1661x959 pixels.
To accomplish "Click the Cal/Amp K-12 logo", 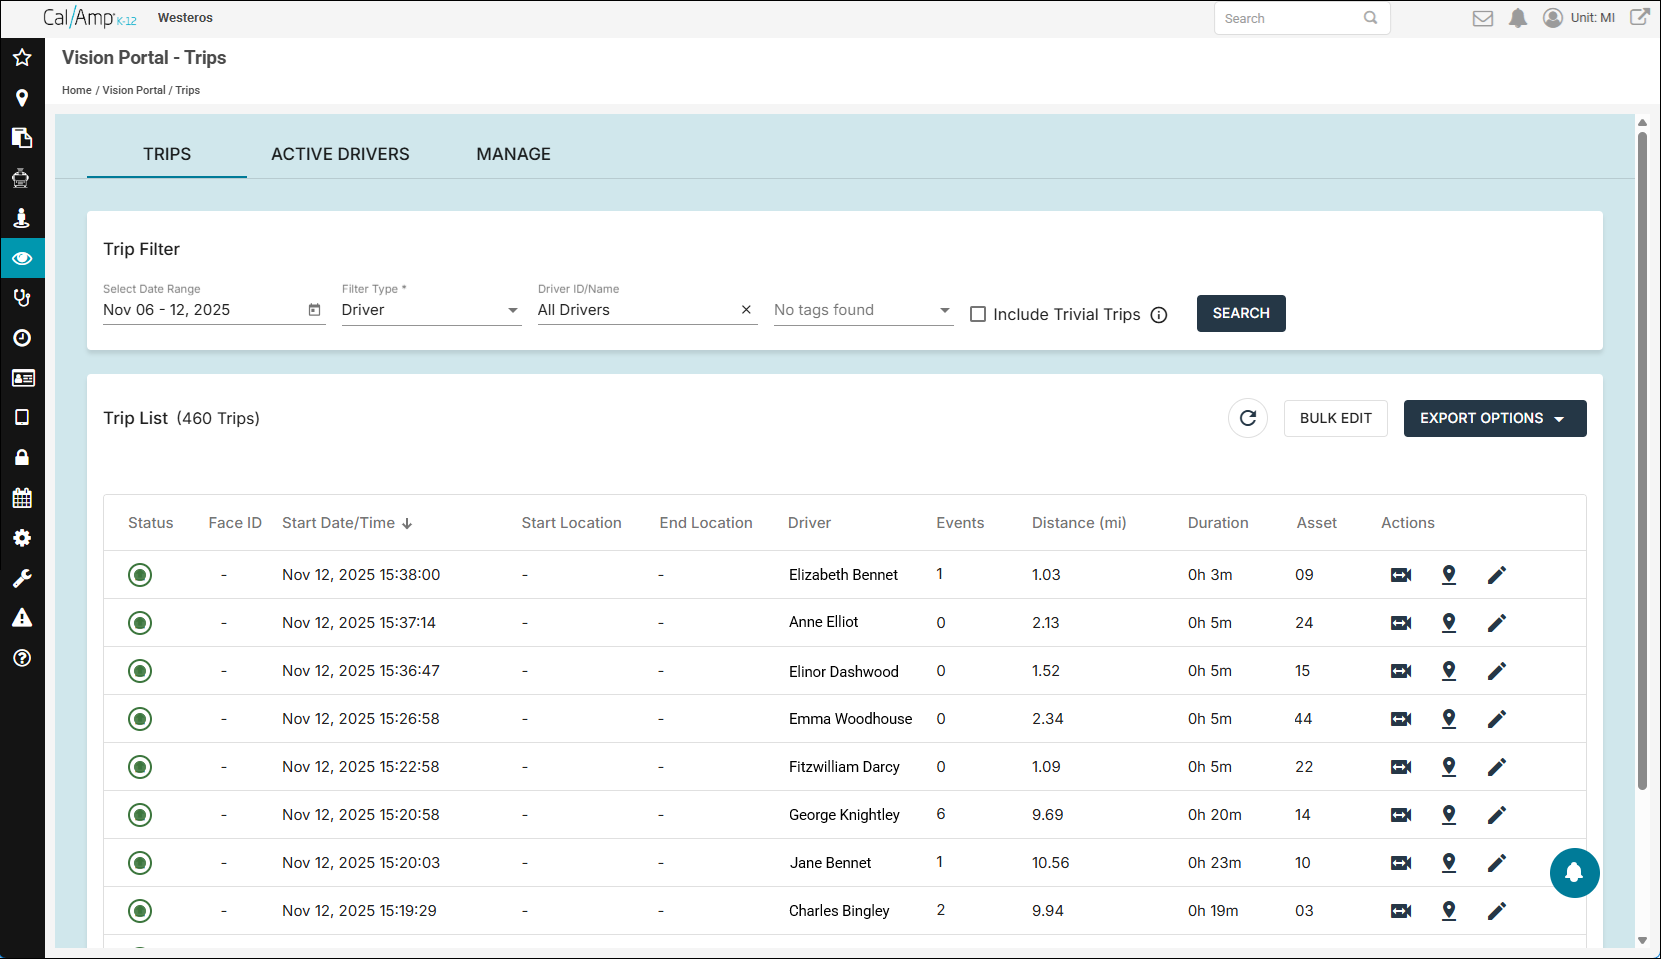I will tap(90, 18).
